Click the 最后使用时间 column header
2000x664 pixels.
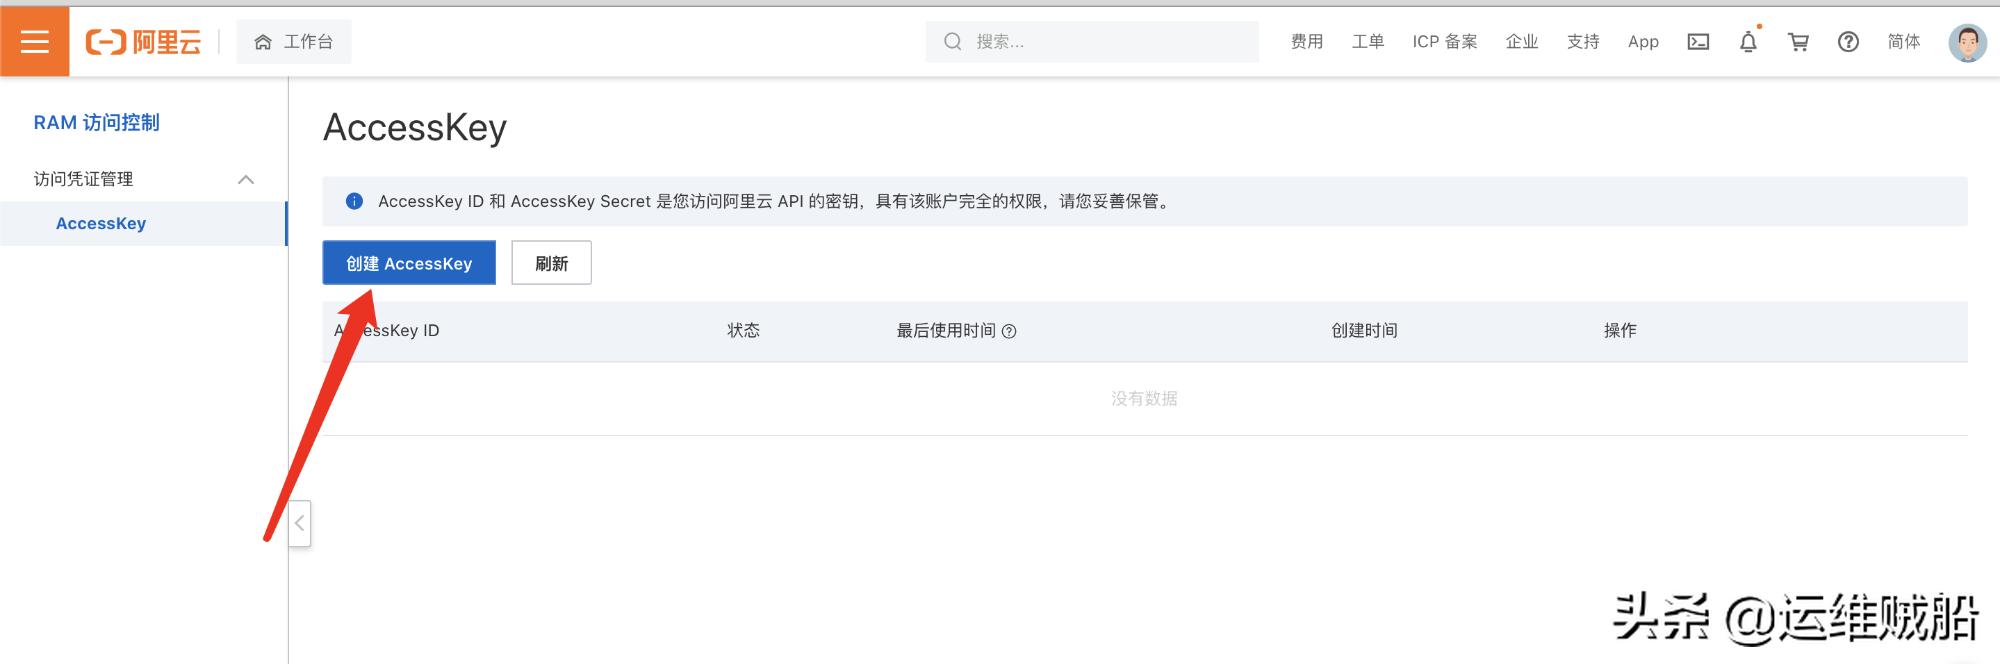point(946,331)
